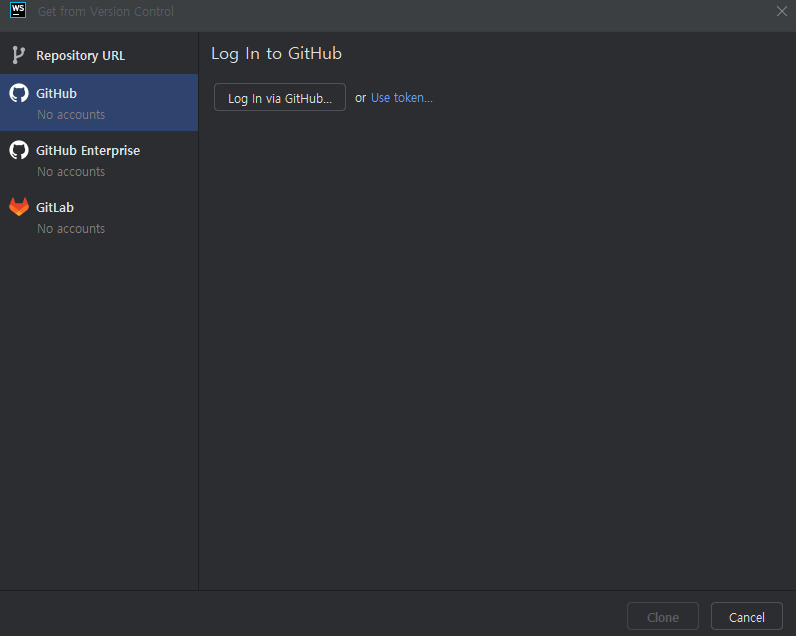The width and height of the screenshot is (796, 636).
Task: Click the Cancel button
Action: coord(746,617)
